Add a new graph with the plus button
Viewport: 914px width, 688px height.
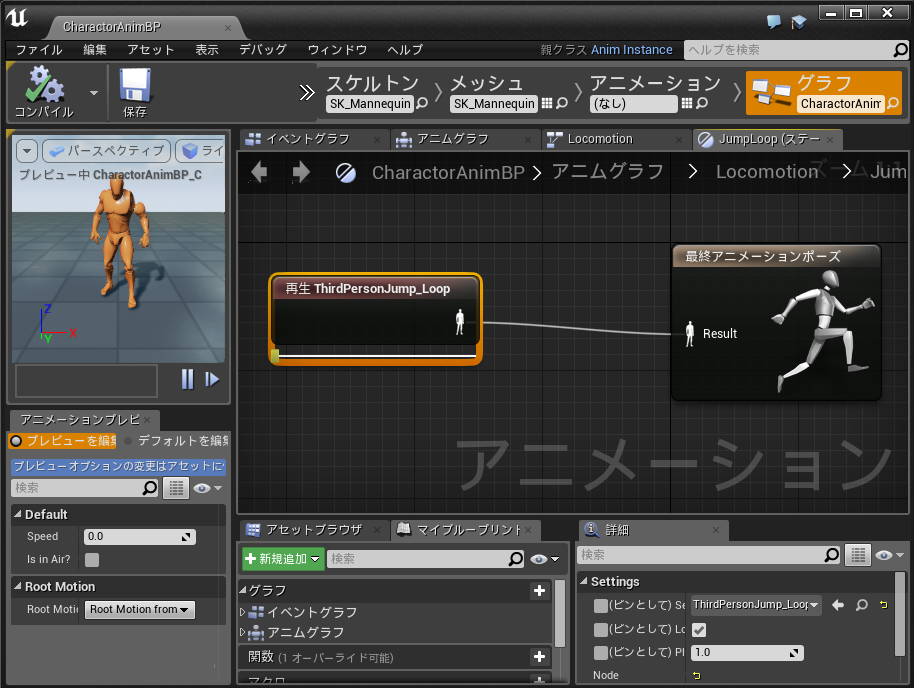coord(540,591)
